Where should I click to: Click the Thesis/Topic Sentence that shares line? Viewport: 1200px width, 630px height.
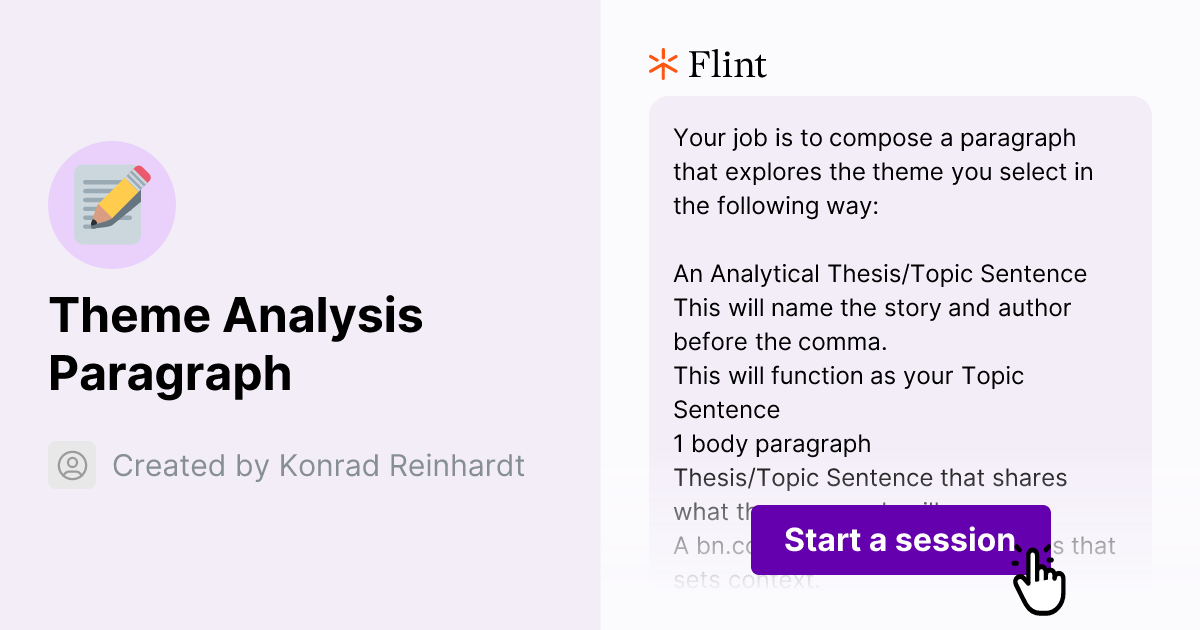tap(870, 477)
